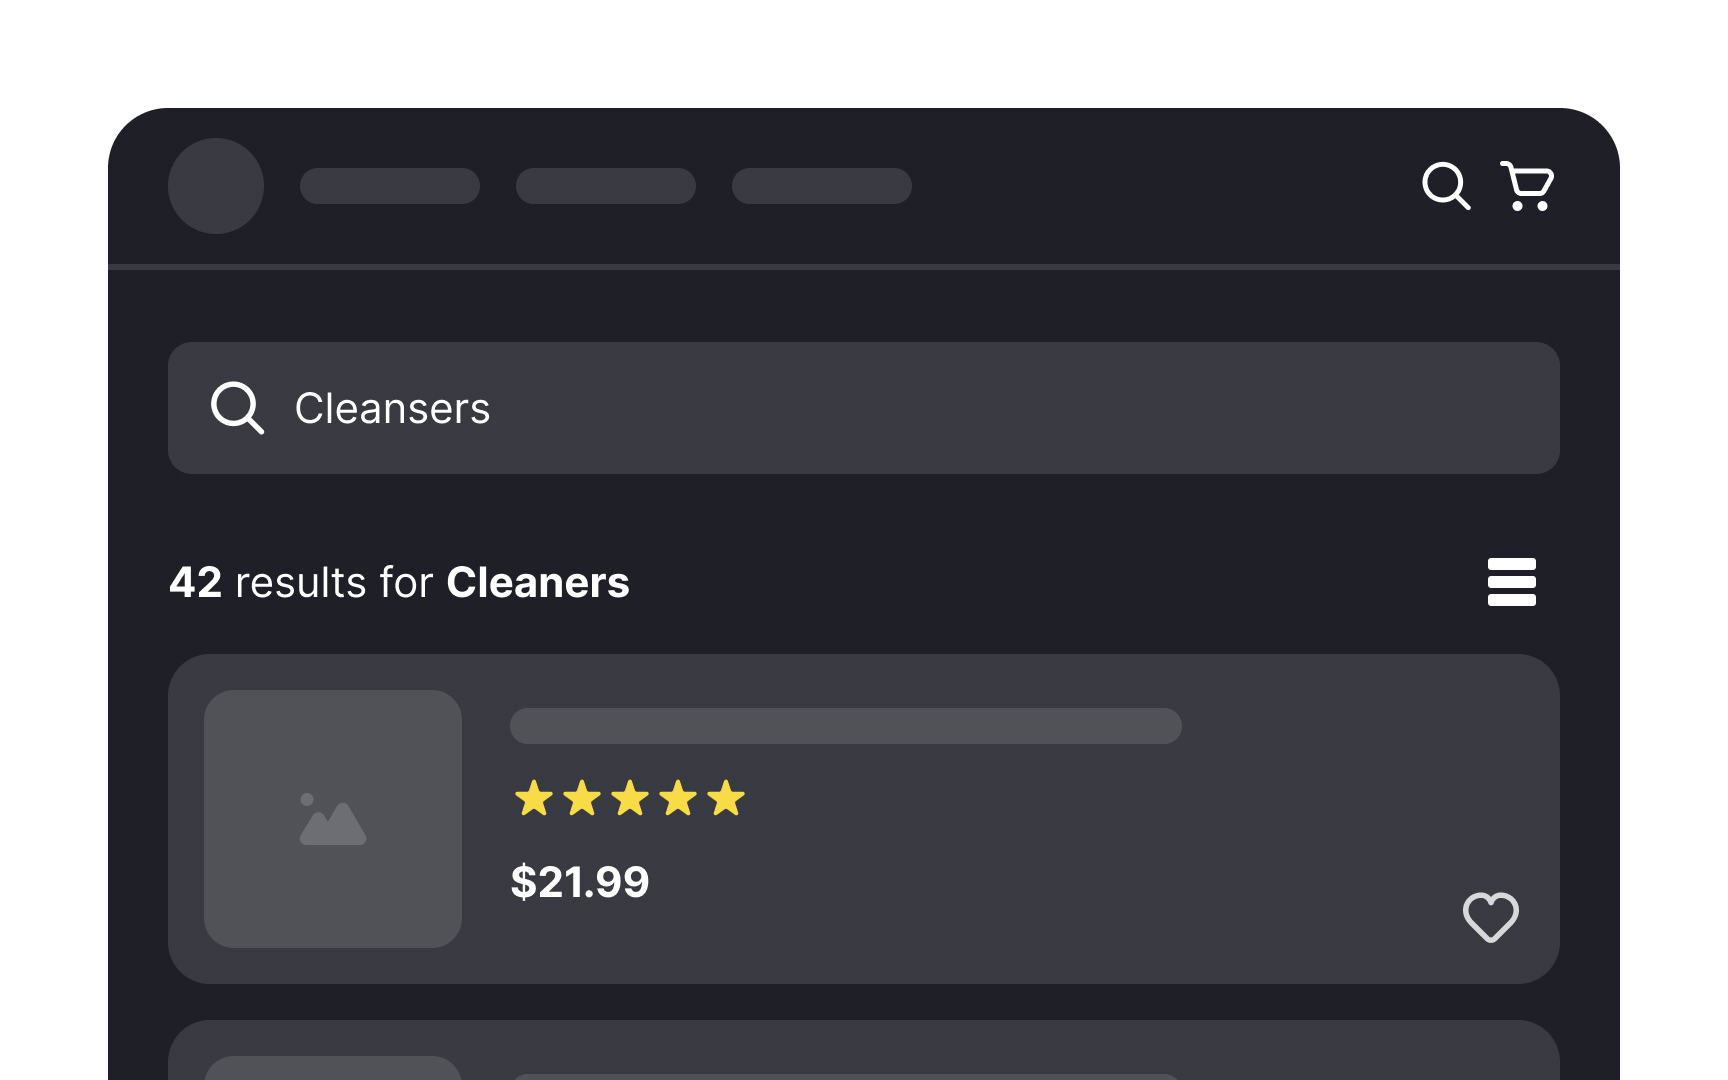Open the shopping cart
The height and width of the screenshot is (1080, 1728).
coord(1526,186)
